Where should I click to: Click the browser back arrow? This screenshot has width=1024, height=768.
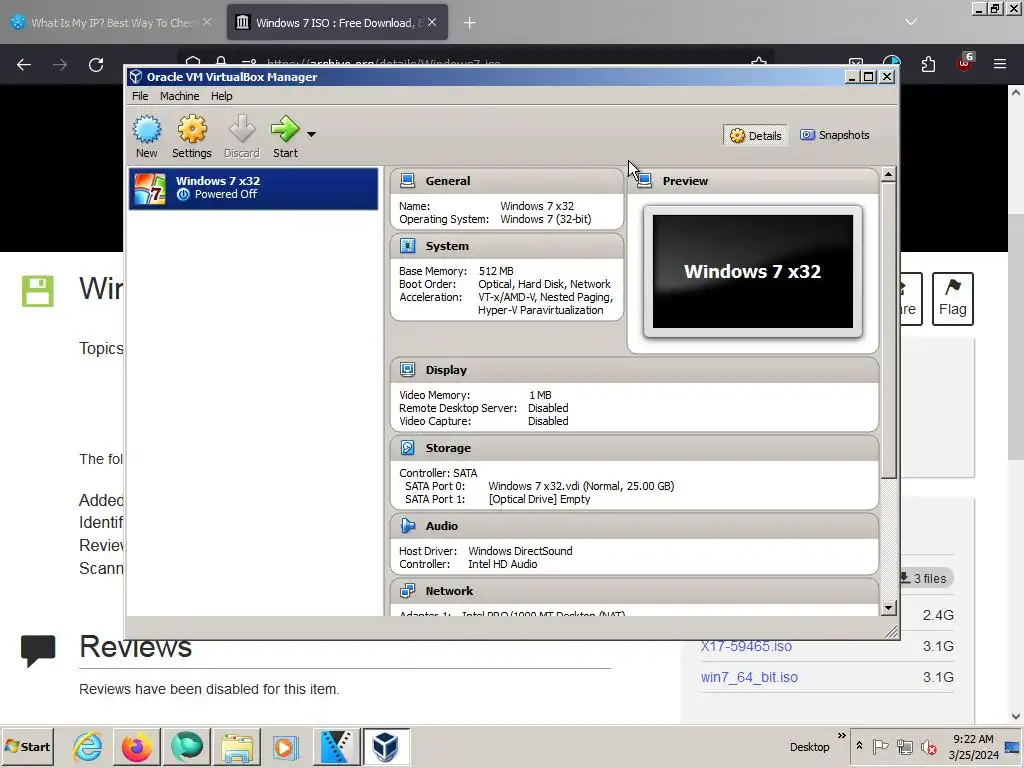24,65
